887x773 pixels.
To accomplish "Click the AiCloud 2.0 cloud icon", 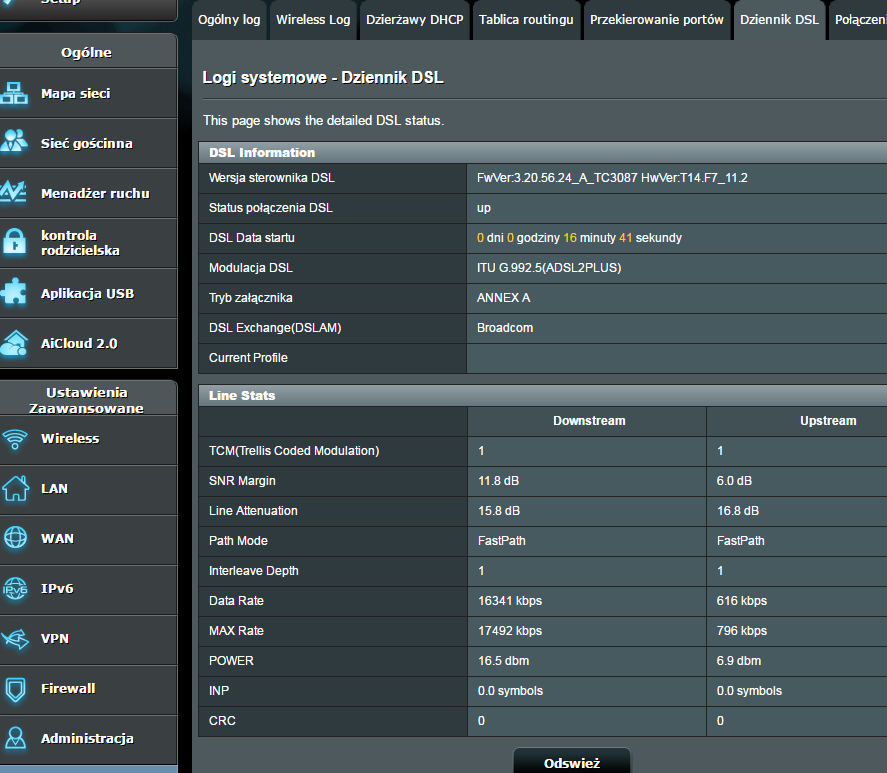I will pyautogui.click(x=14, y=343).
